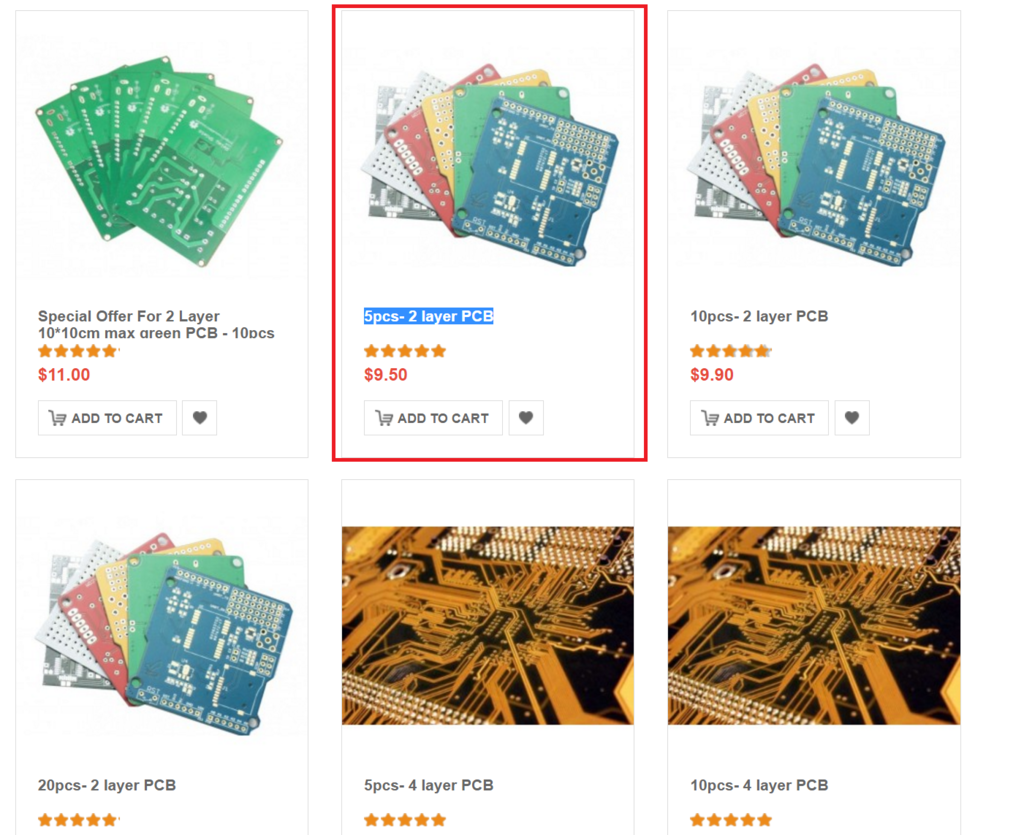Click the 5pcs- 4 layer PCB circuit image
This screenshot has width=1024, height=835.
coord(488,625)
